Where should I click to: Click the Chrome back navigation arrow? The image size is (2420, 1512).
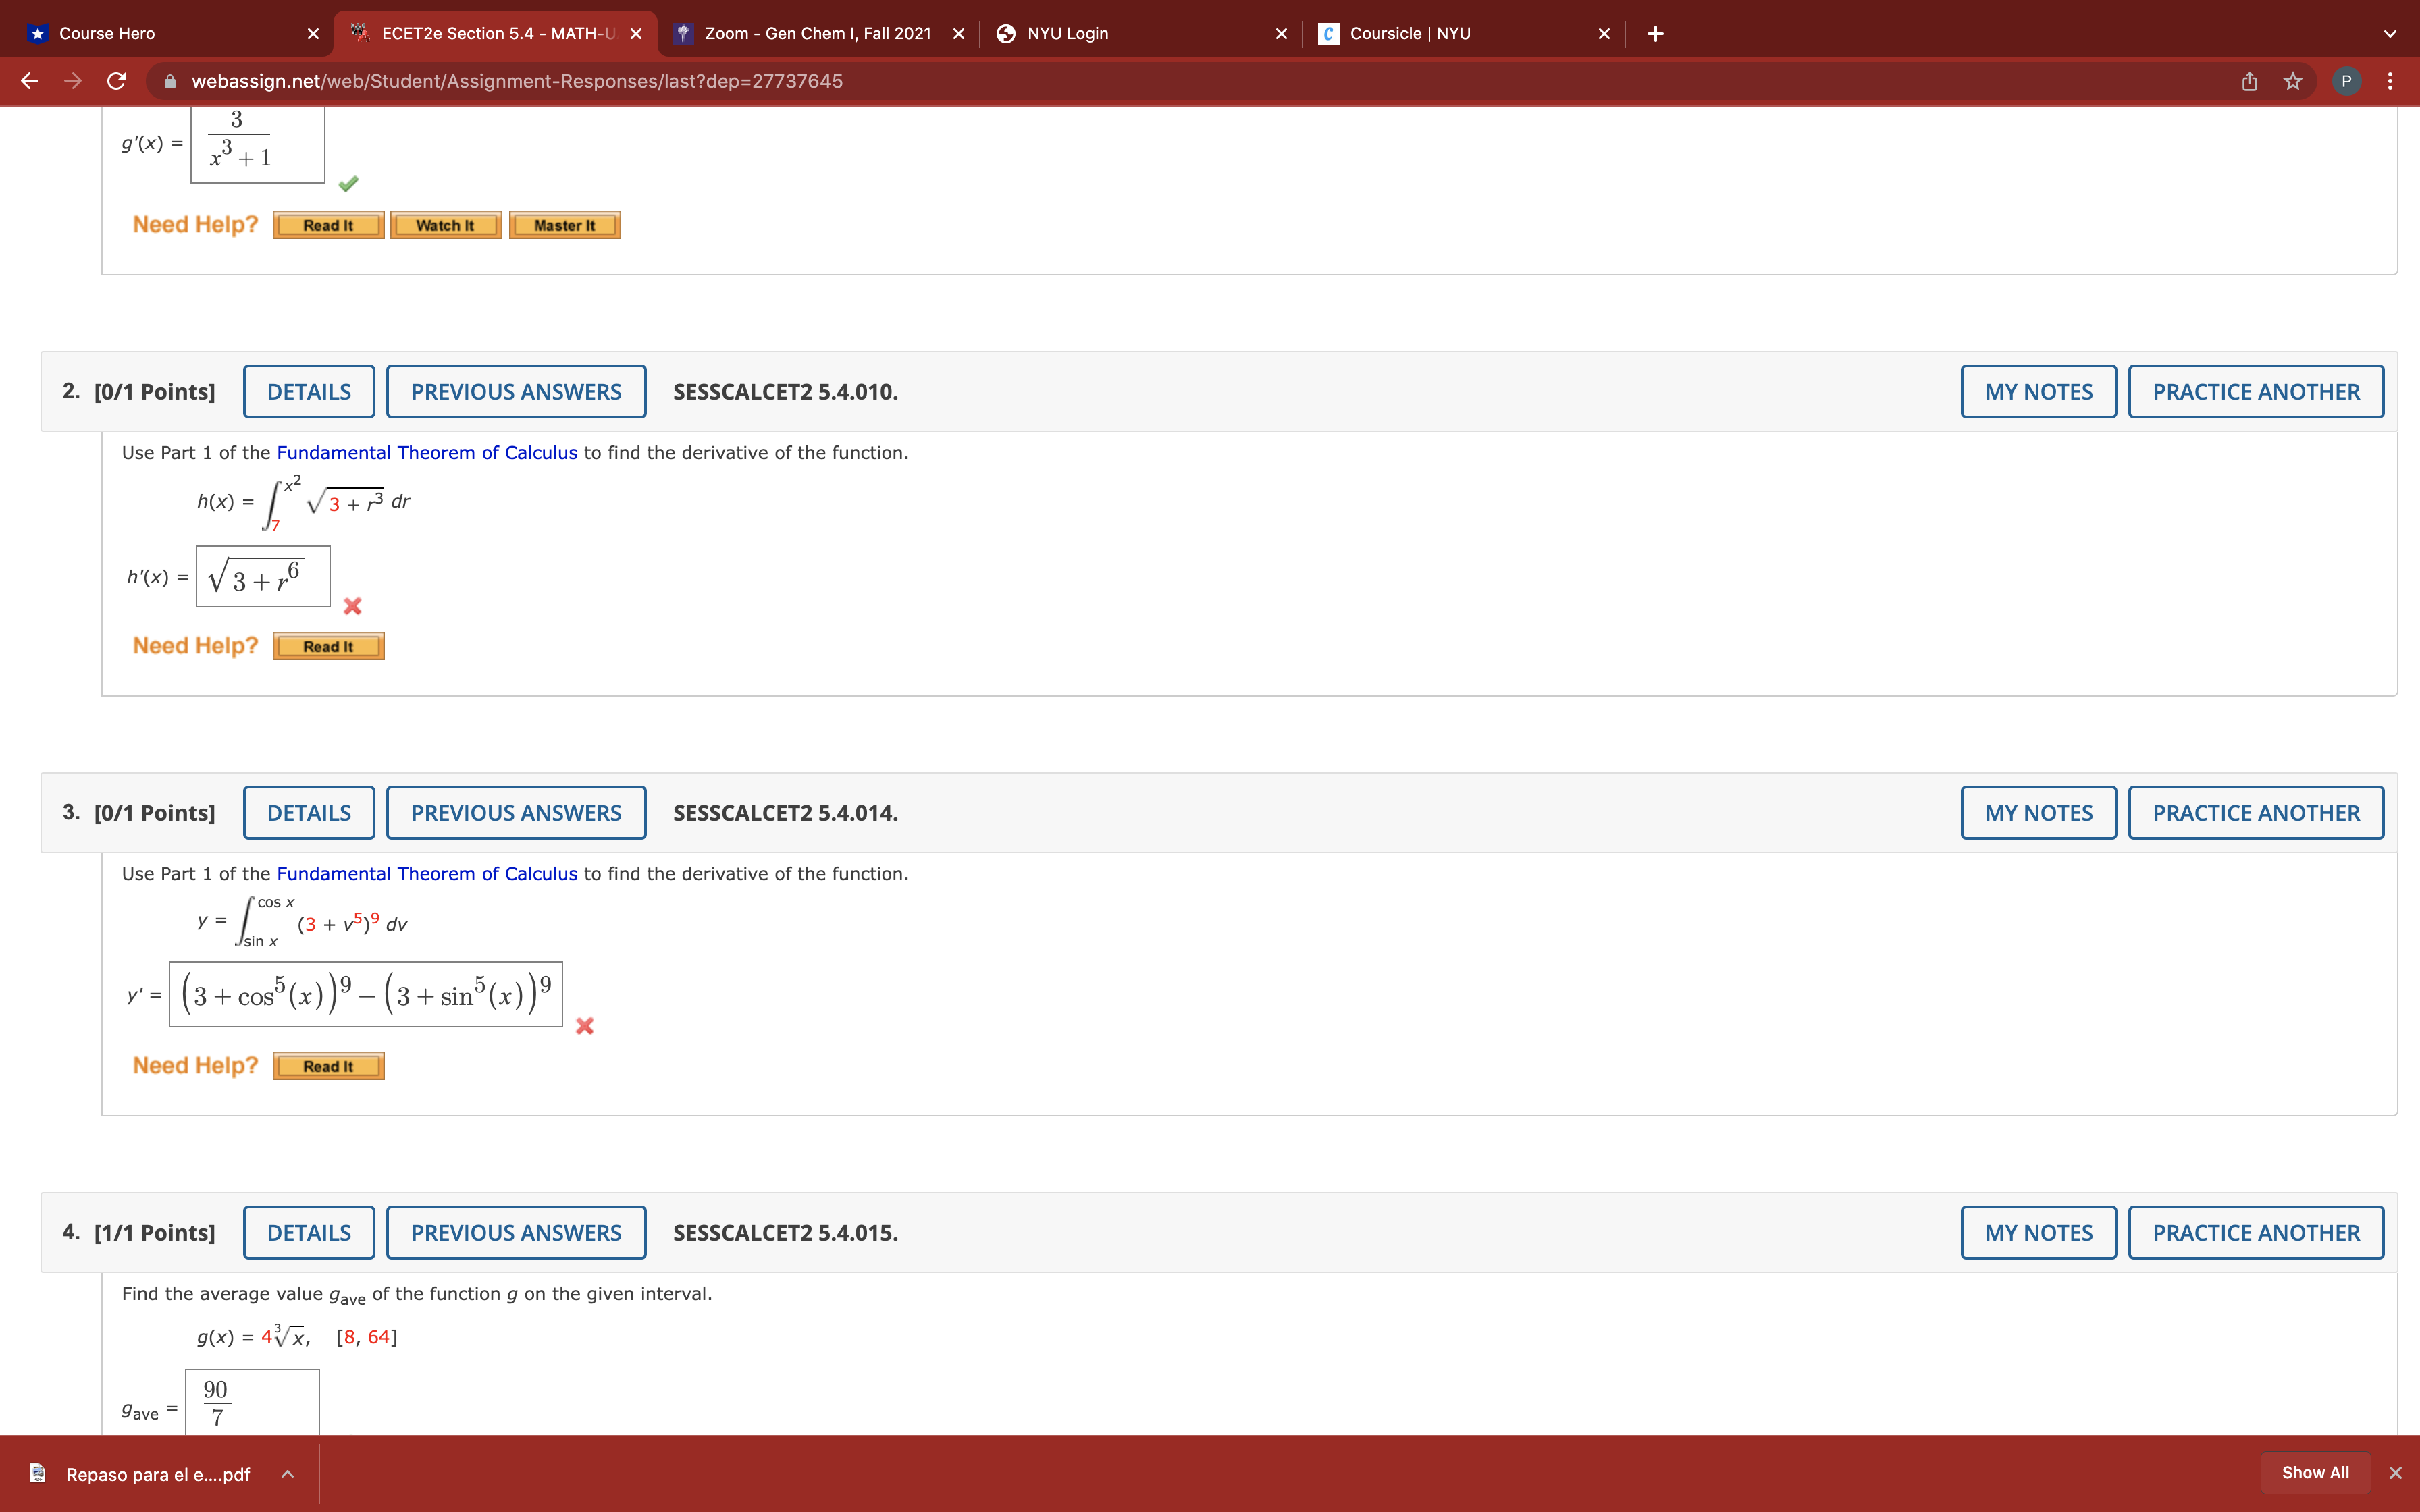tap(29, 81)
